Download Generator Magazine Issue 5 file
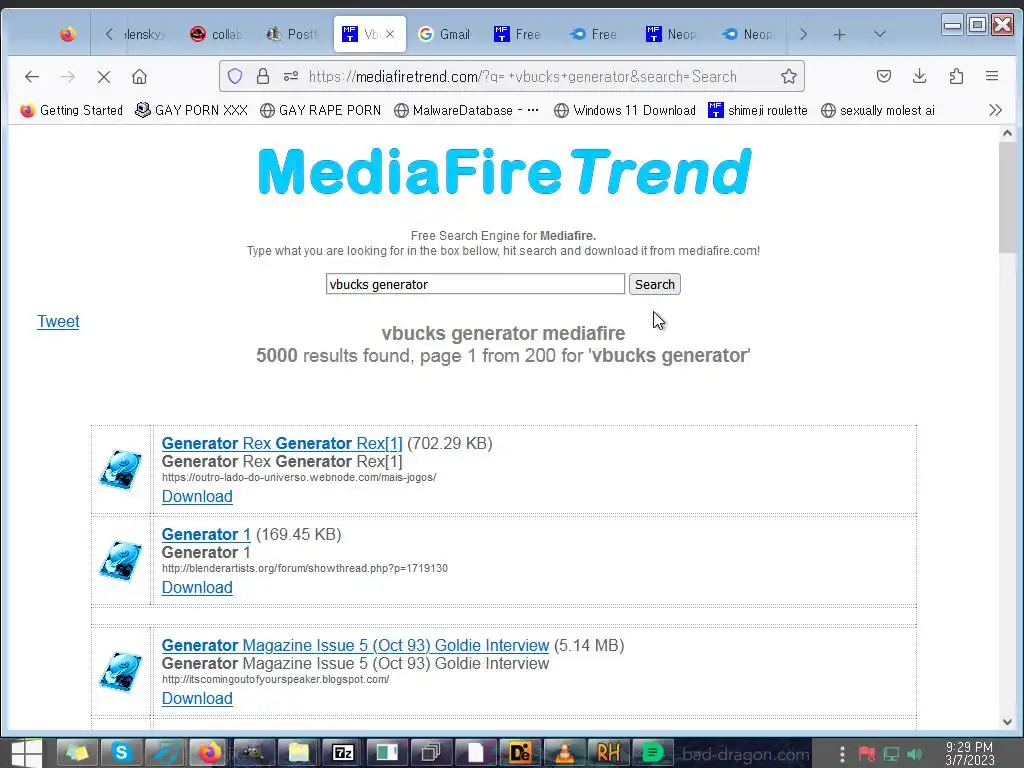Image resolution: width=1024 pixels, height=768 pixels. click(197, 698)
